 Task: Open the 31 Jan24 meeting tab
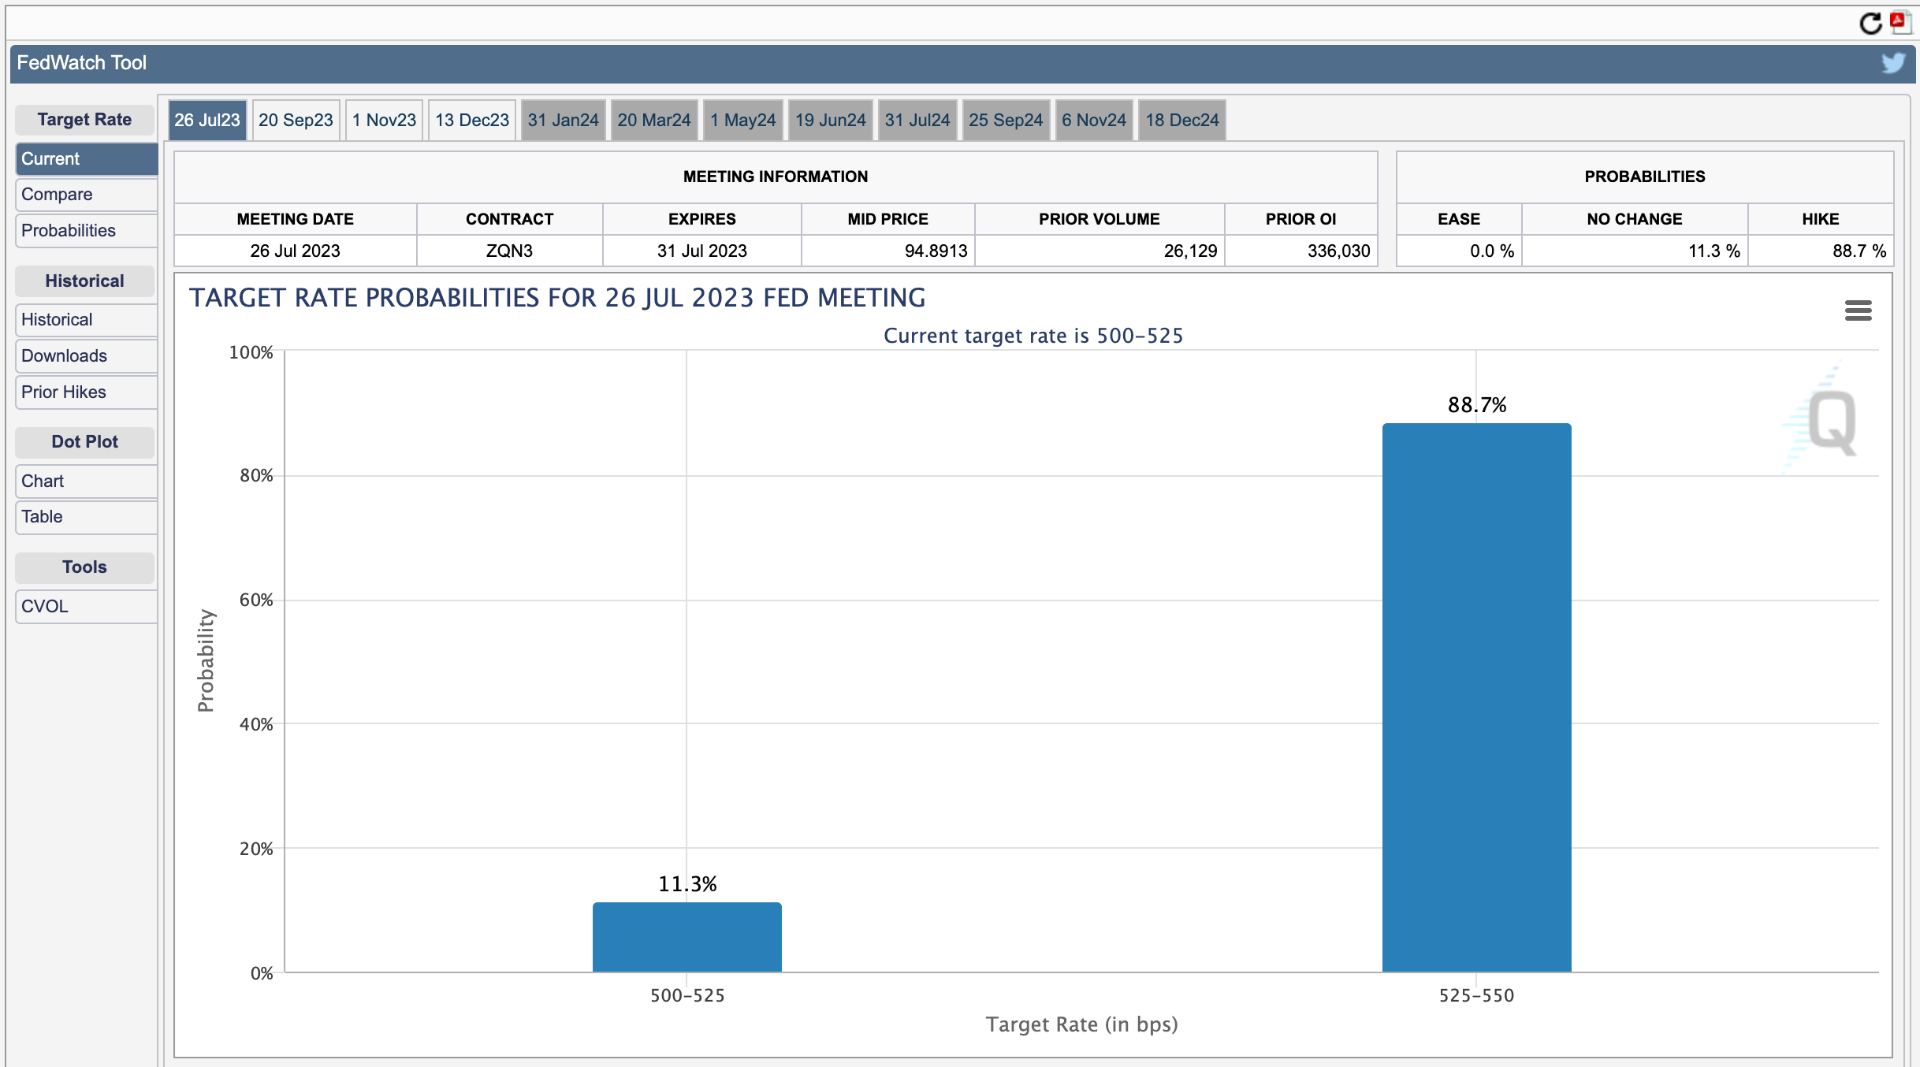tap(563, 120)
